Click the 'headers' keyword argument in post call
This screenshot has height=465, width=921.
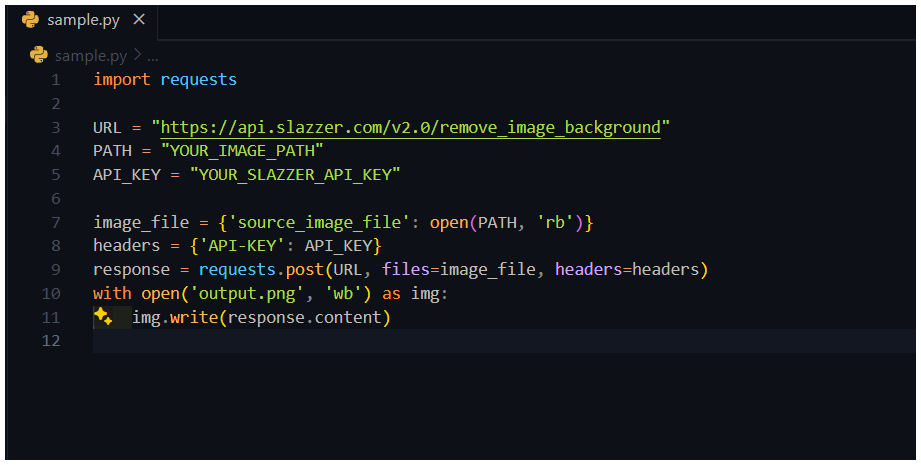[589, 269]
